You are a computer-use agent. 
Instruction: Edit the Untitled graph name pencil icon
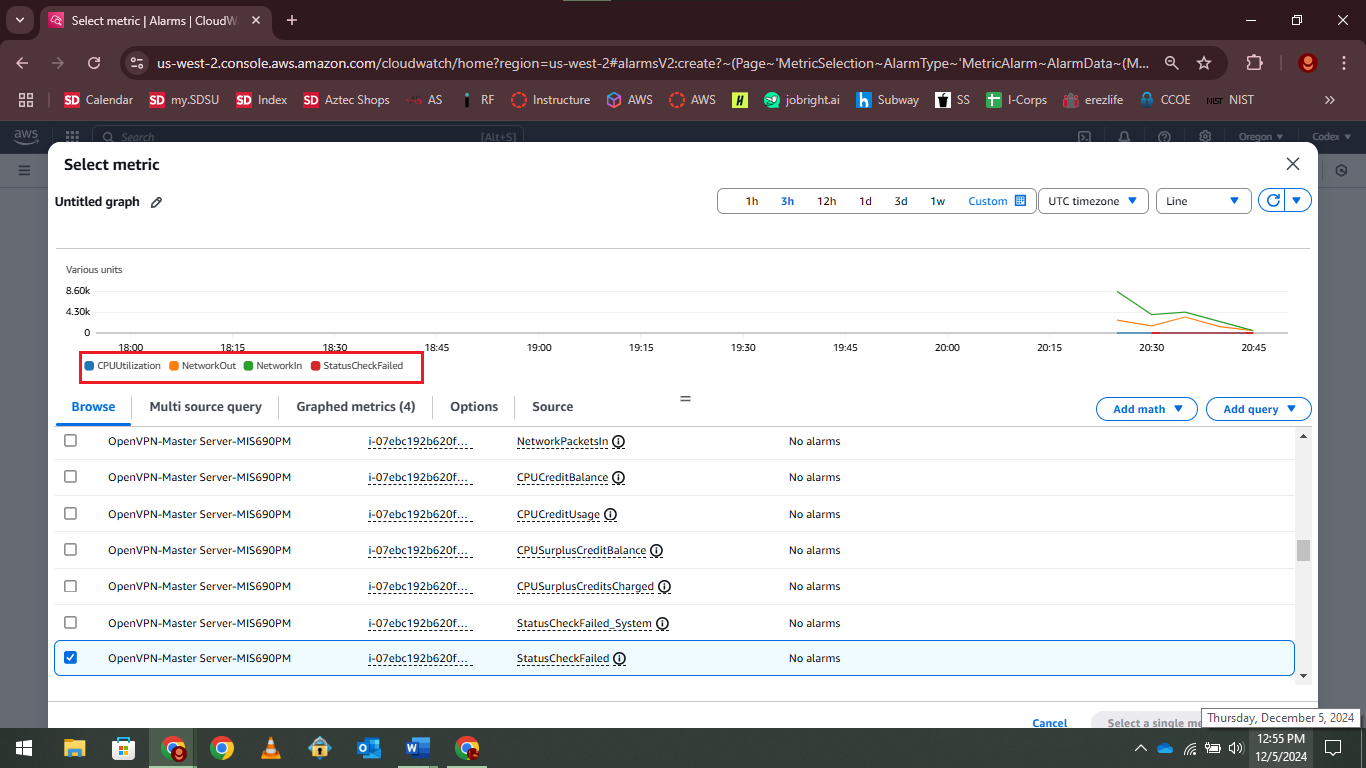coord(156,202)
